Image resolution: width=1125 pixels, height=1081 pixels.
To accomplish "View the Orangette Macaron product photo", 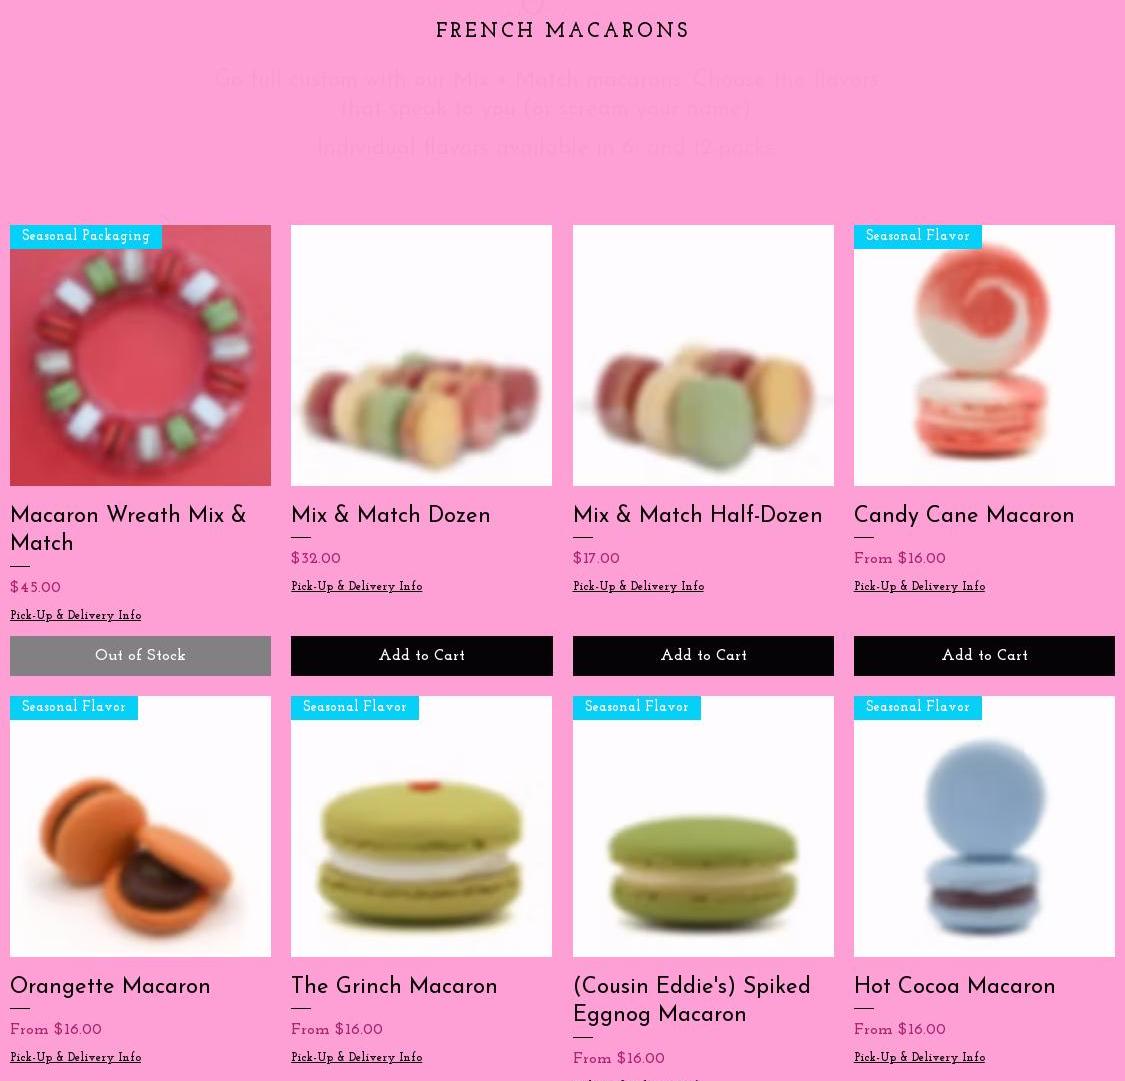I will [141, 826].
